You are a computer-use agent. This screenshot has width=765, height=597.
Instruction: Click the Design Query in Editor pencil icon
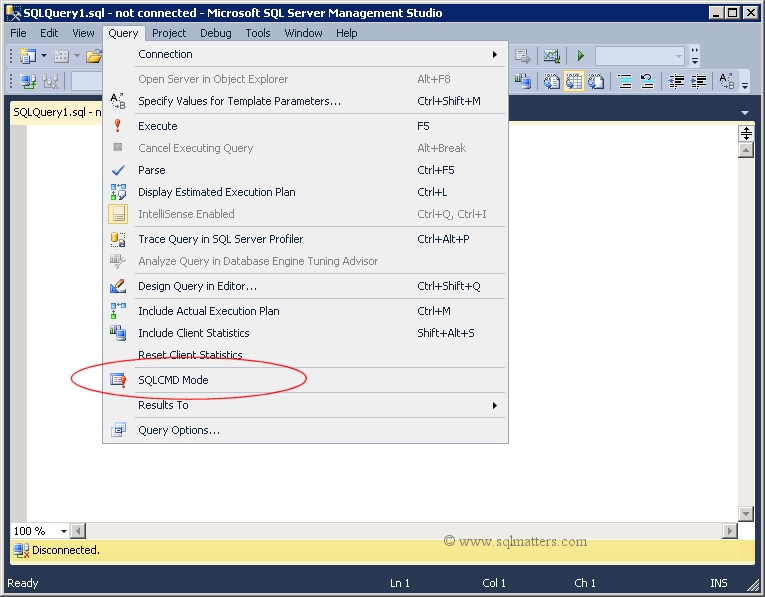[118, 286]
